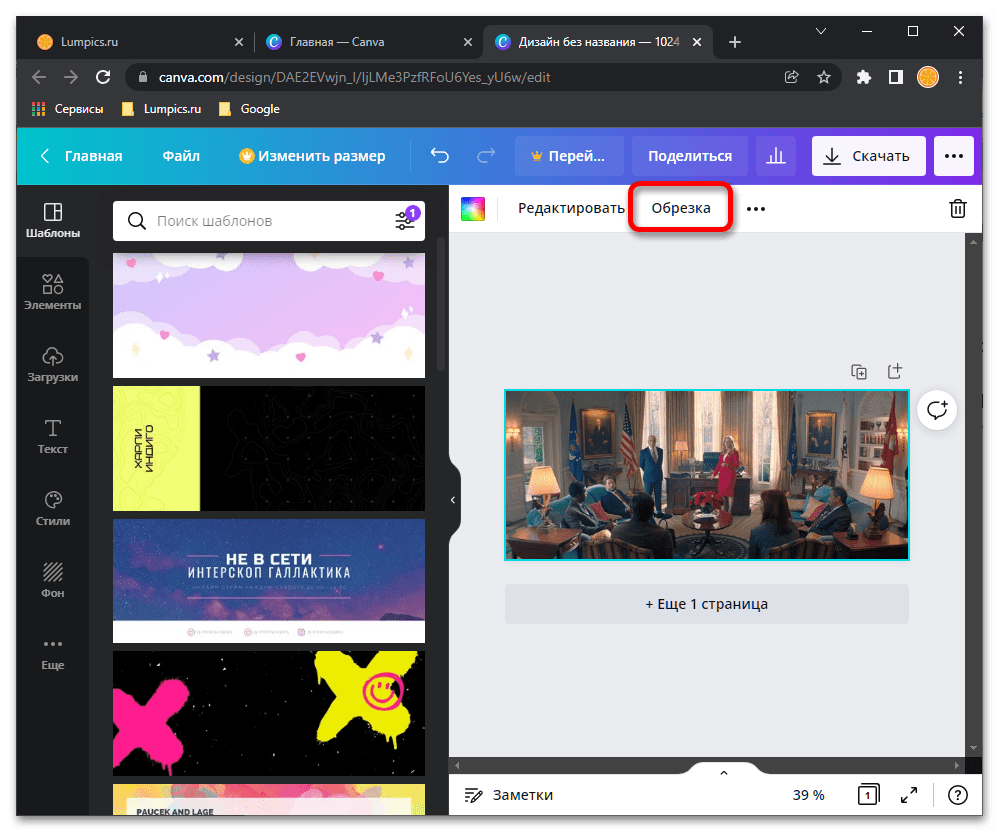Image resolution: width=999 pixels, height=832 pixels.
Task: Open the Загрузки uploads panel
Action: click(x=53, y=364)
